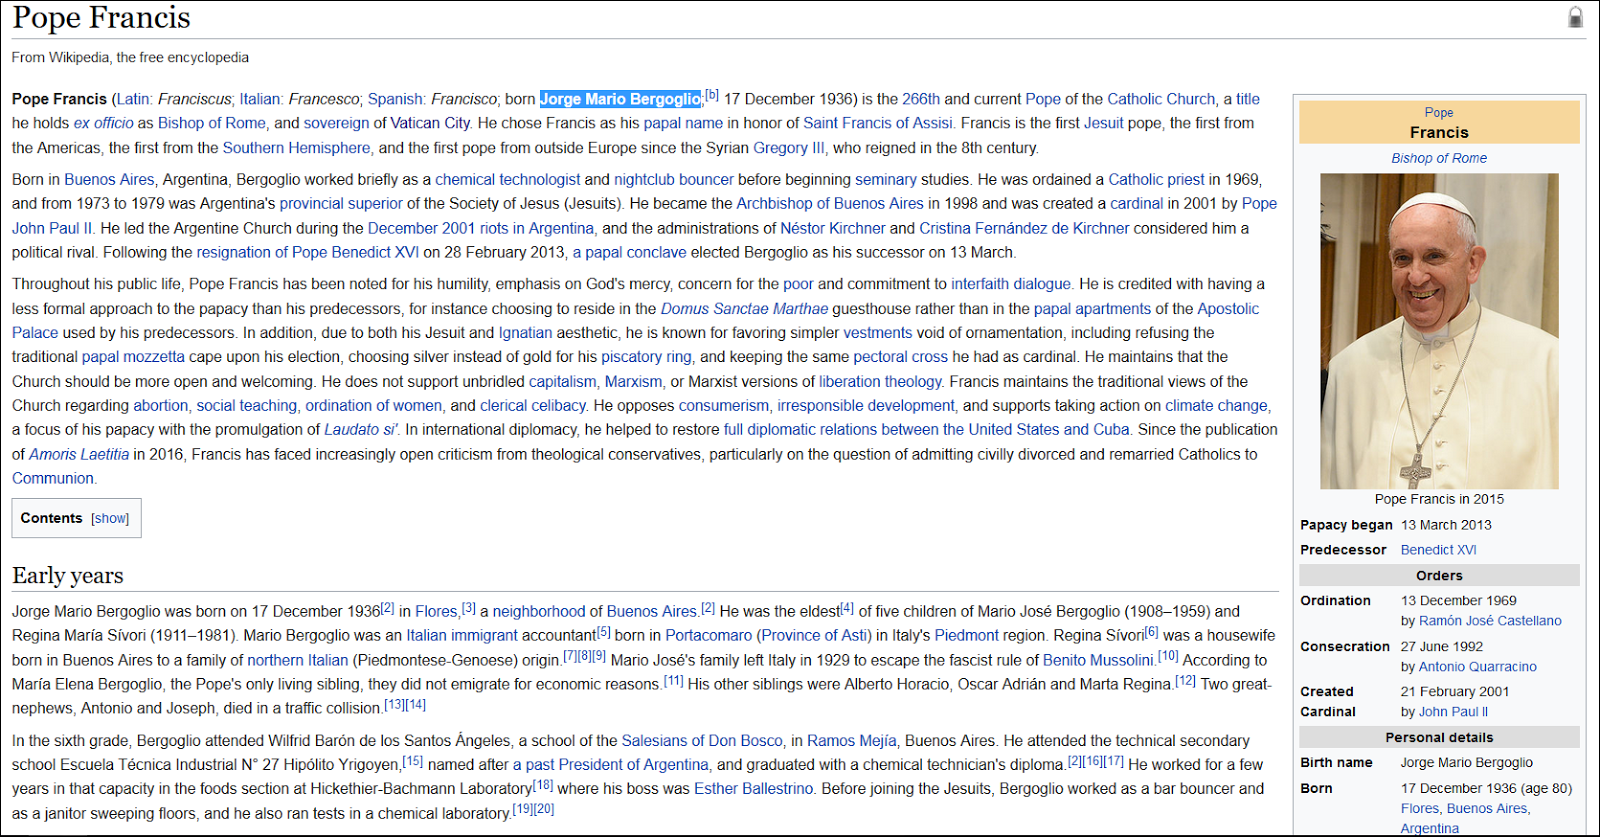The image size is (1600, 837).
Task: Follow the Portacomaro link
Action: 708,636
